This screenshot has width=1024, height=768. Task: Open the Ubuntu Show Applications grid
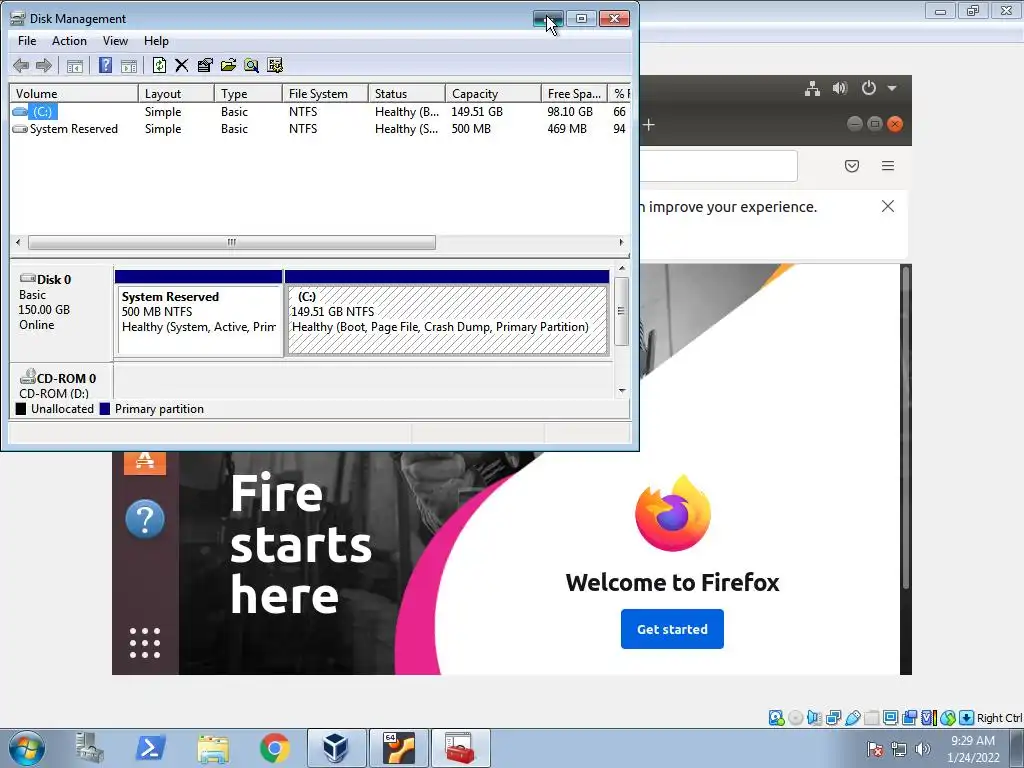(x=145, y=643)
